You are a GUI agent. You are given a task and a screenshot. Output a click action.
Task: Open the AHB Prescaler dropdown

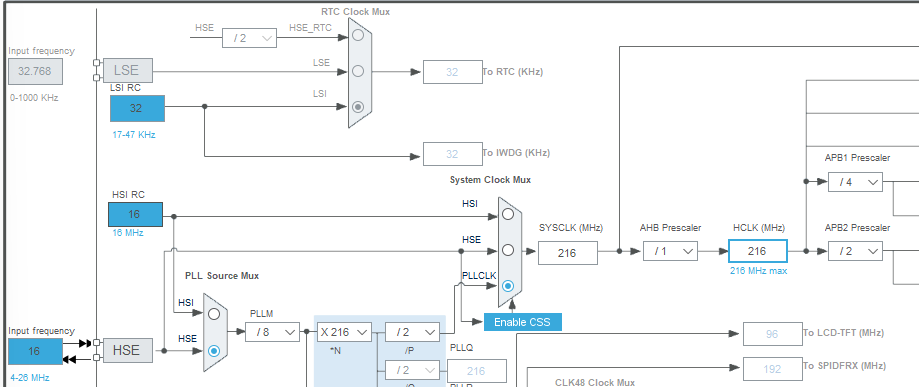[x=670, y=252]
